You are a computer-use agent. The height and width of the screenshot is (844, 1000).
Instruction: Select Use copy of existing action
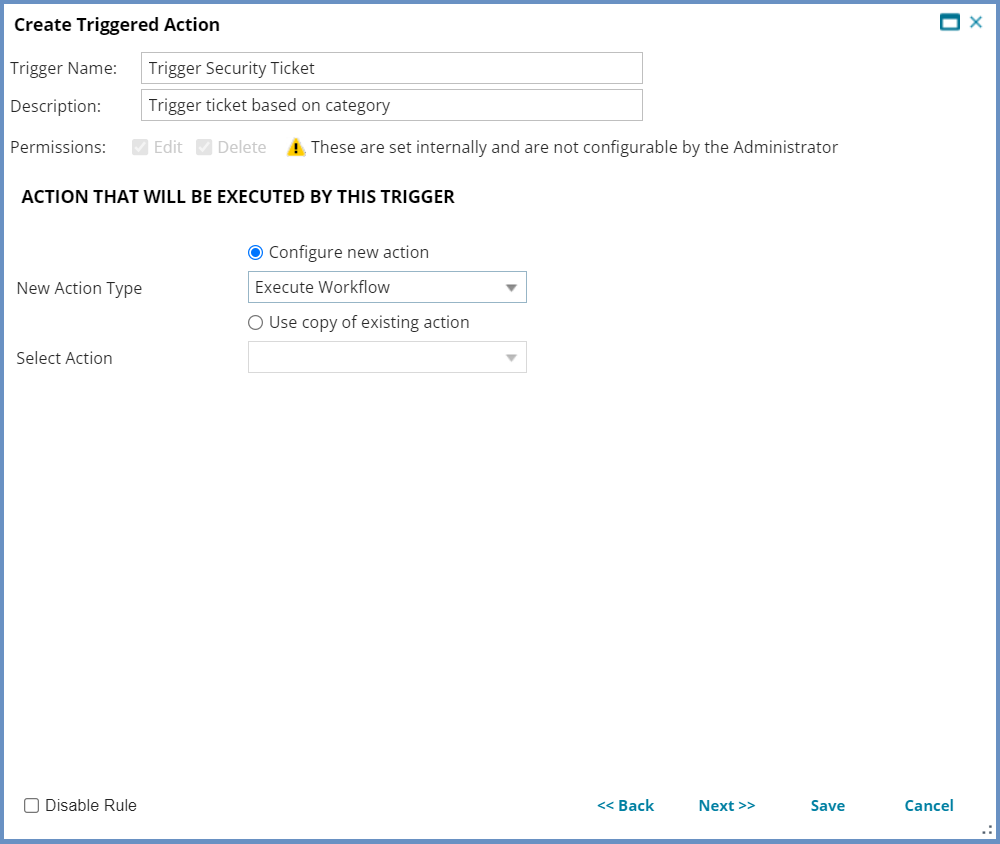point(255,323)
